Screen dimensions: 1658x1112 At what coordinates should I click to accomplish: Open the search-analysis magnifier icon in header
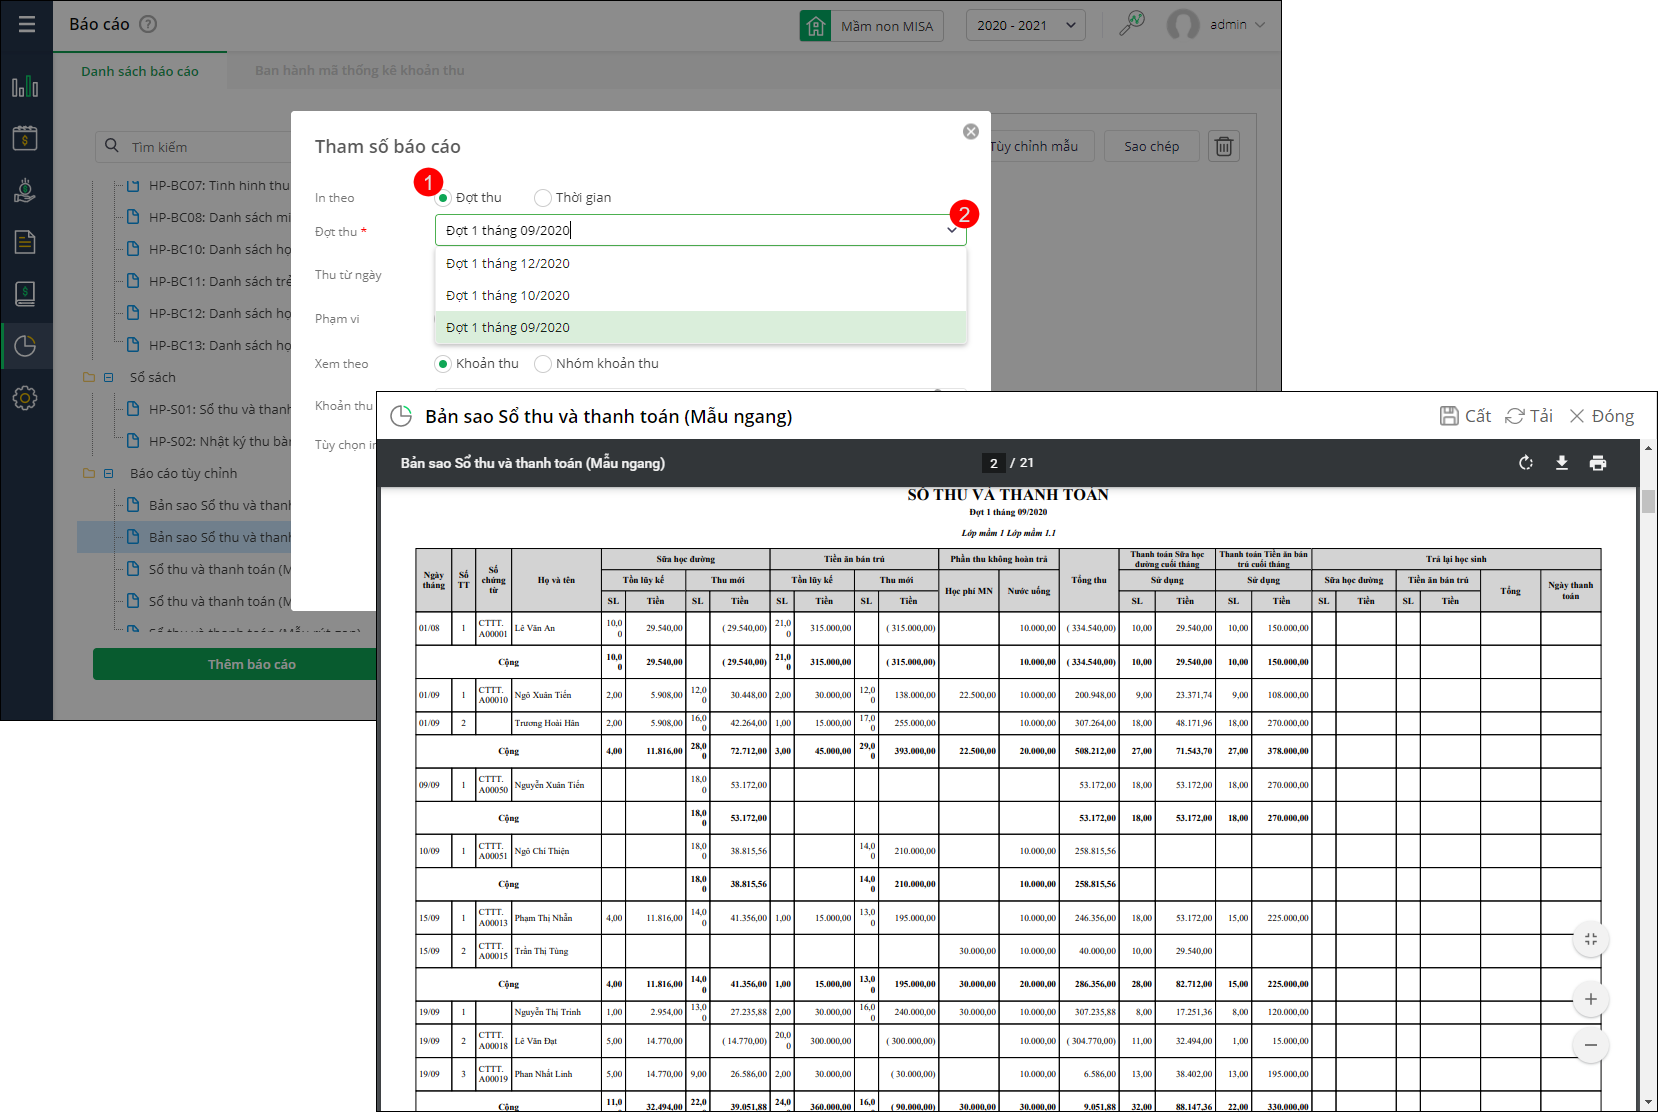(x=1132, y=24)
